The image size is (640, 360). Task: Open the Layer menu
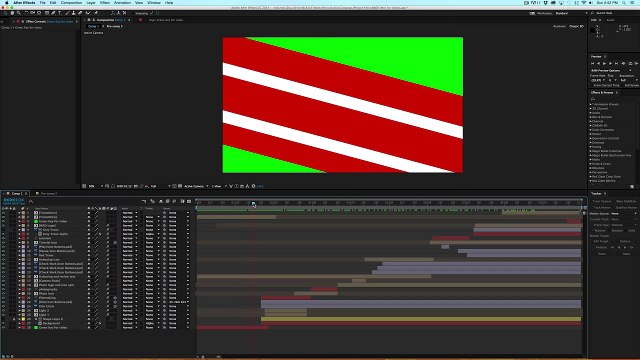point(91,2)
